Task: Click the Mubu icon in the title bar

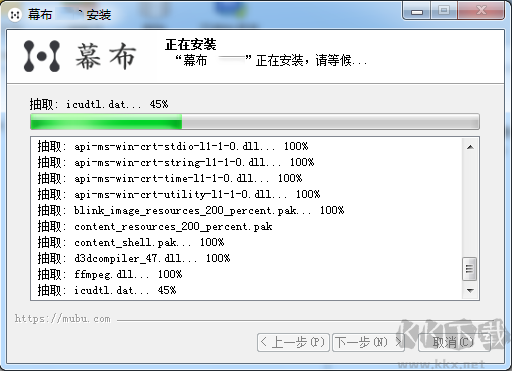Action: click(15, 15)
